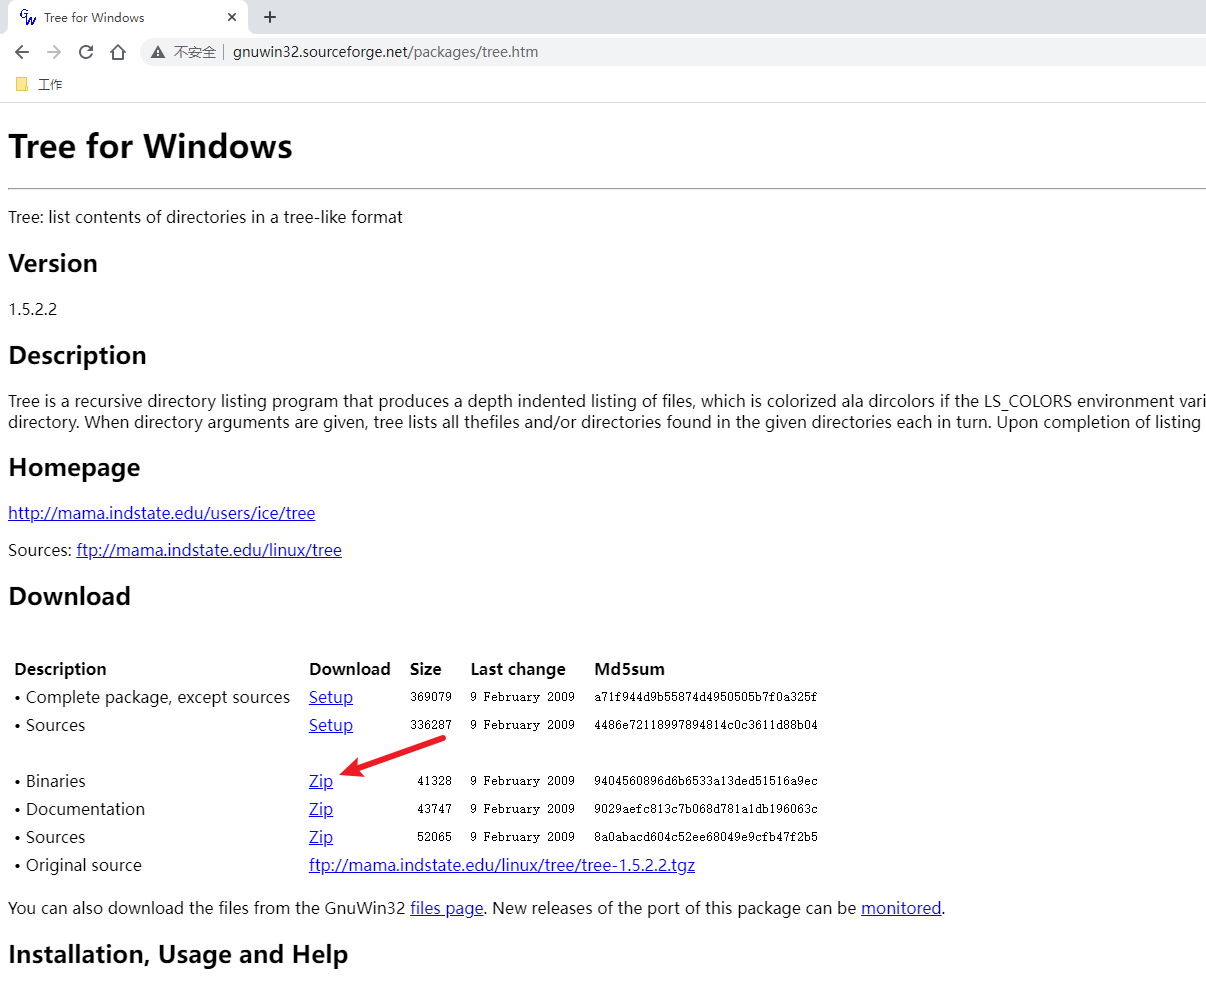Open the Sources ftp link
The image size is (1206, 984).
[208, 550]
